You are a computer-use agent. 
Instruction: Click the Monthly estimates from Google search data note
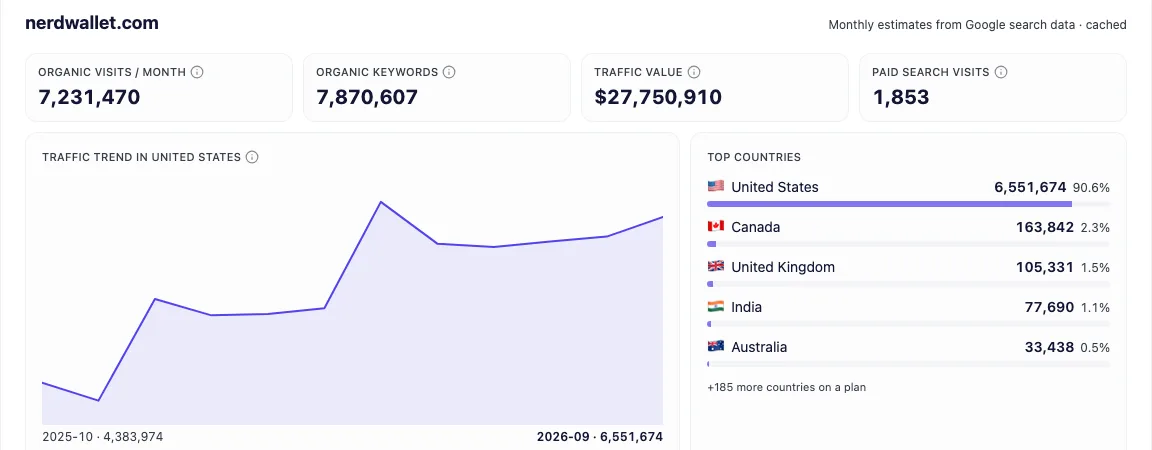point(977,24)
